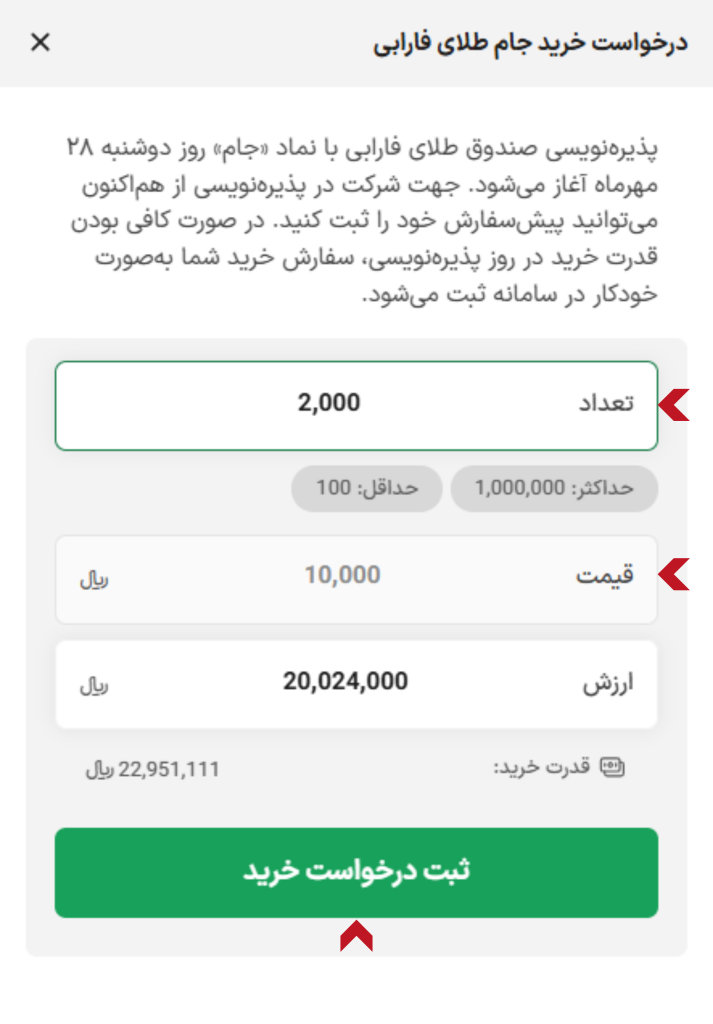Click the قیمت field label
The height and width of the screenshot is (1024, 713).
coord(605,576)
